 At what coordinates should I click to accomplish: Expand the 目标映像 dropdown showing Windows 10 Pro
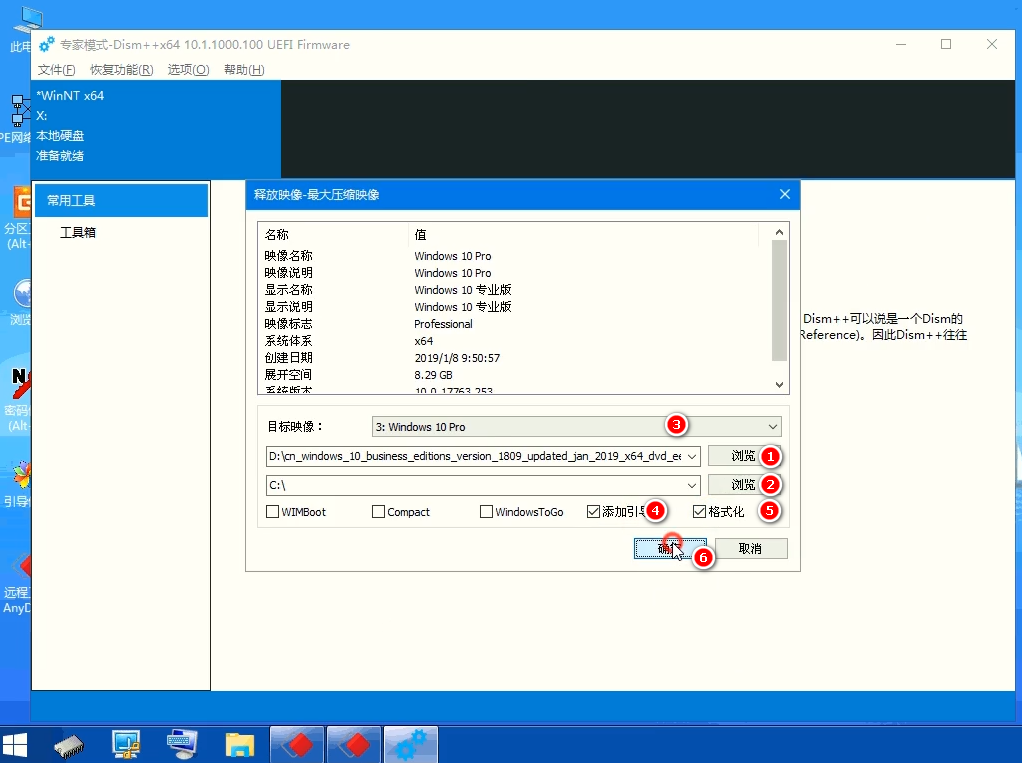tap(772, 427)
